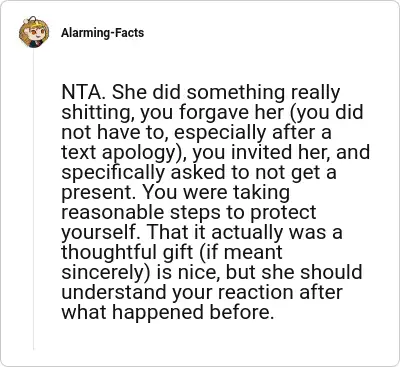Click the phrase 'you invited her, and'
This screenshot has height=367, width=400.
[281, 153]
